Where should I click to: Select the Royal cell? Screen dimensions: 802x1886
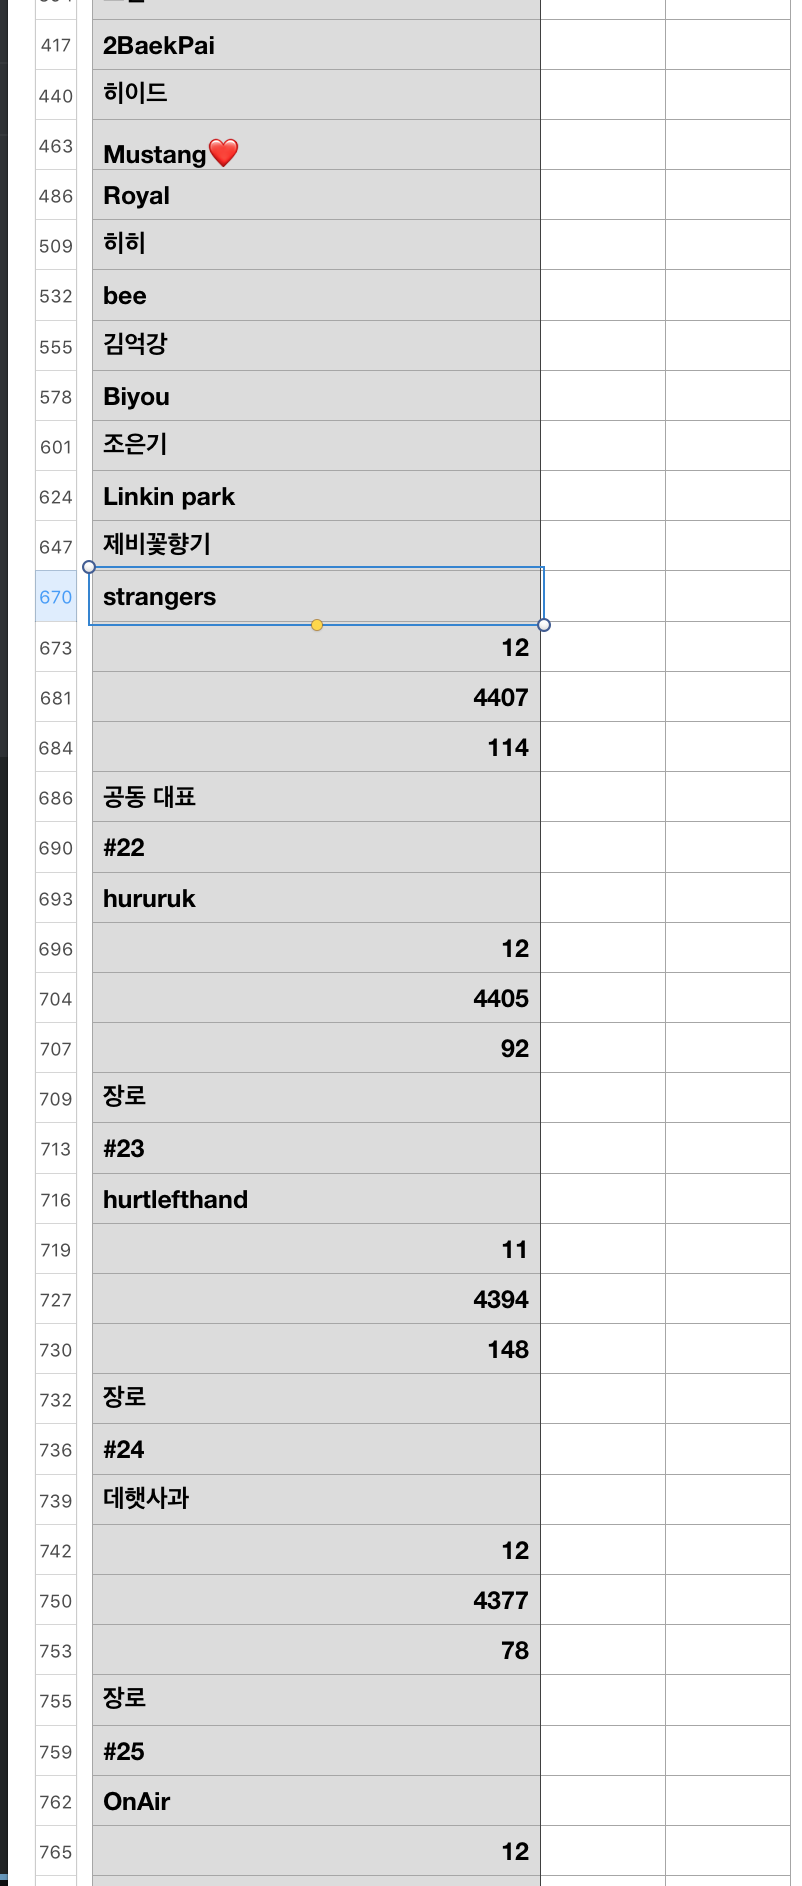click(316, 196)
